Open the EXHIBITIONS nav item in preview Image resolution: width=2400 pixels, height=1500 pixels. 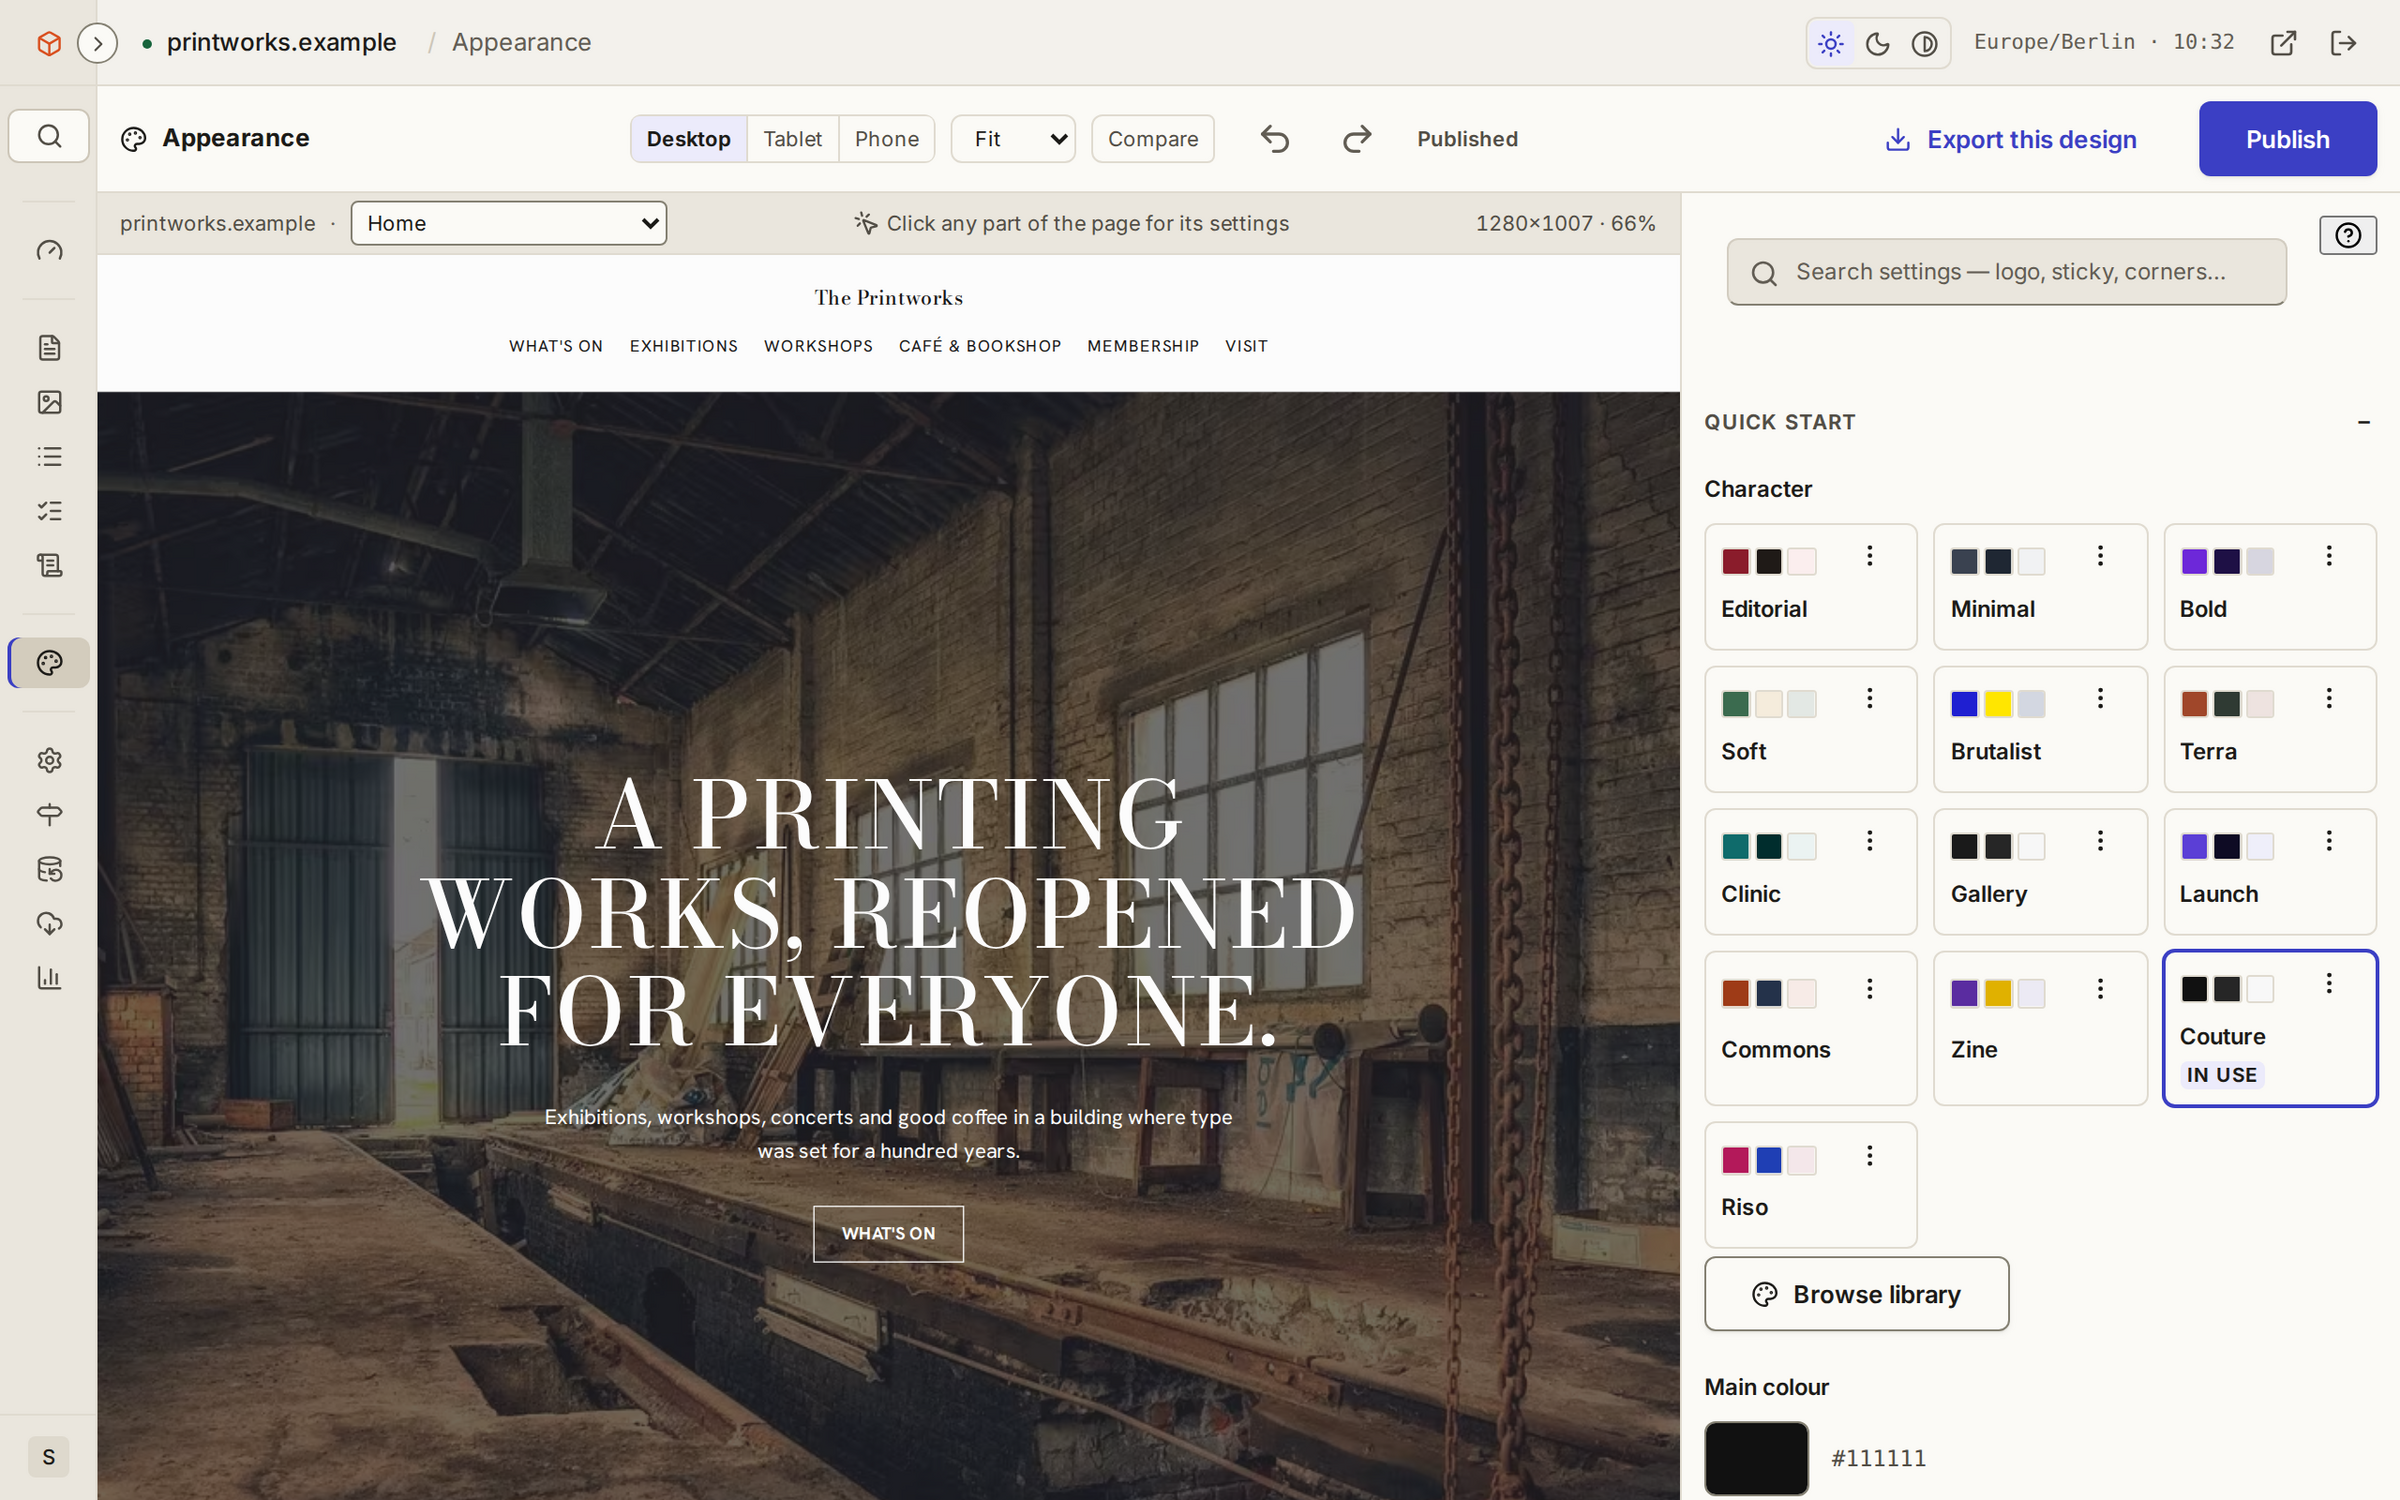click(683, 346)
